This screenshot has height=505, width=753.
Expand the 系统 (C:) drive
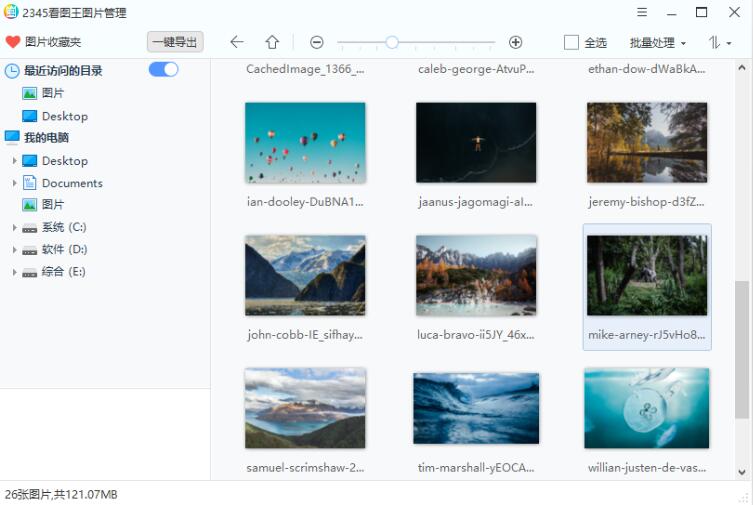pos(14,227)
